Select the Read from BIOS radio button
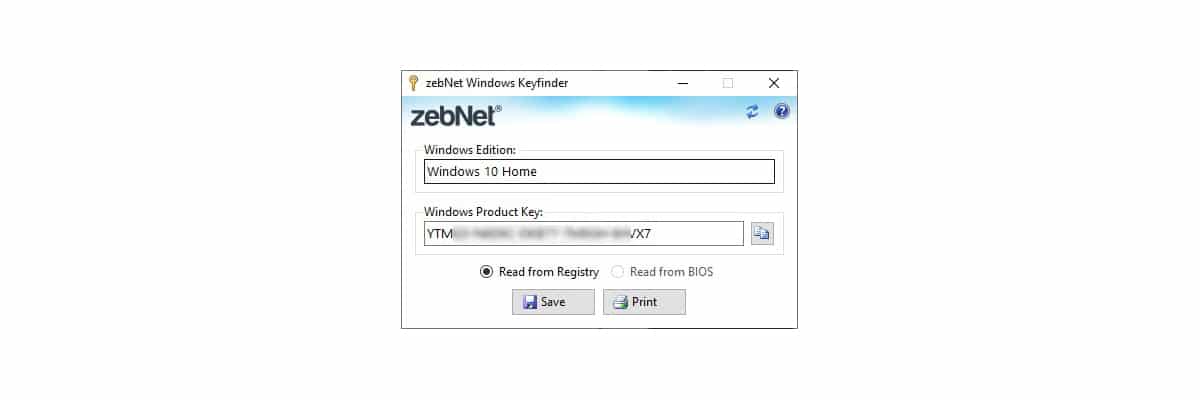 618,272
